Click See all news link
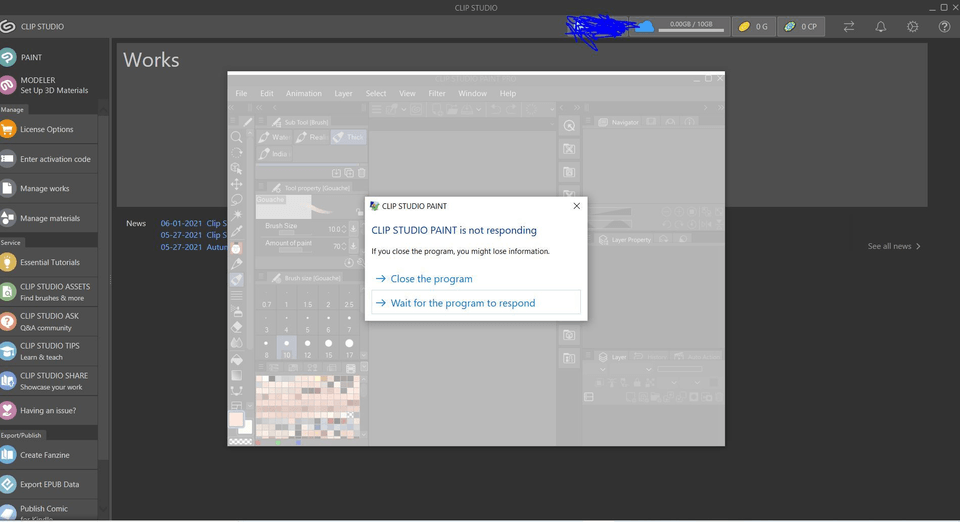 (x=894, y=246)
